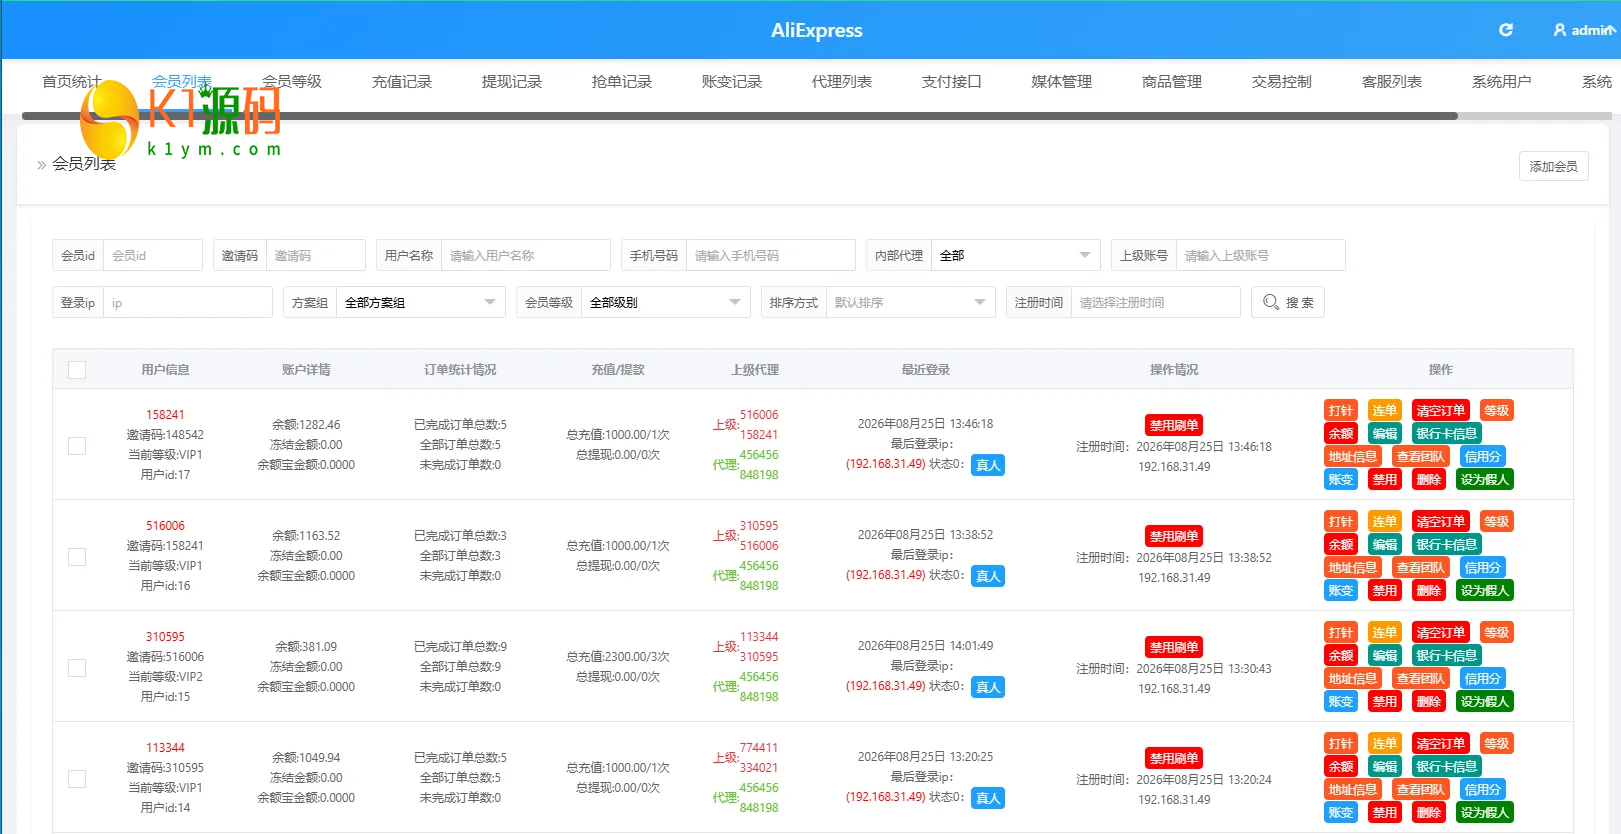
Task: Click 打针 for member 158241
Action: click(1341, 411)
